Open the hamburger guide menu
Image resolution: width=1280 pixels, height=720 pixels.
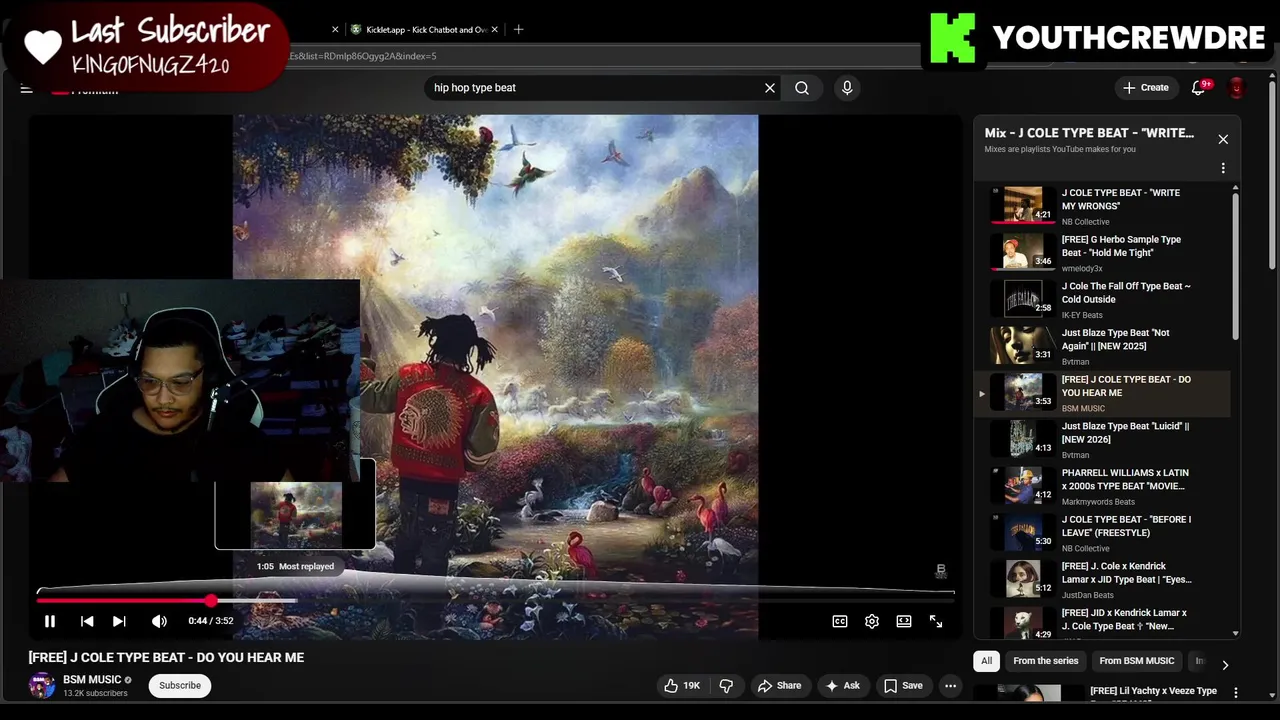[27, 89]
